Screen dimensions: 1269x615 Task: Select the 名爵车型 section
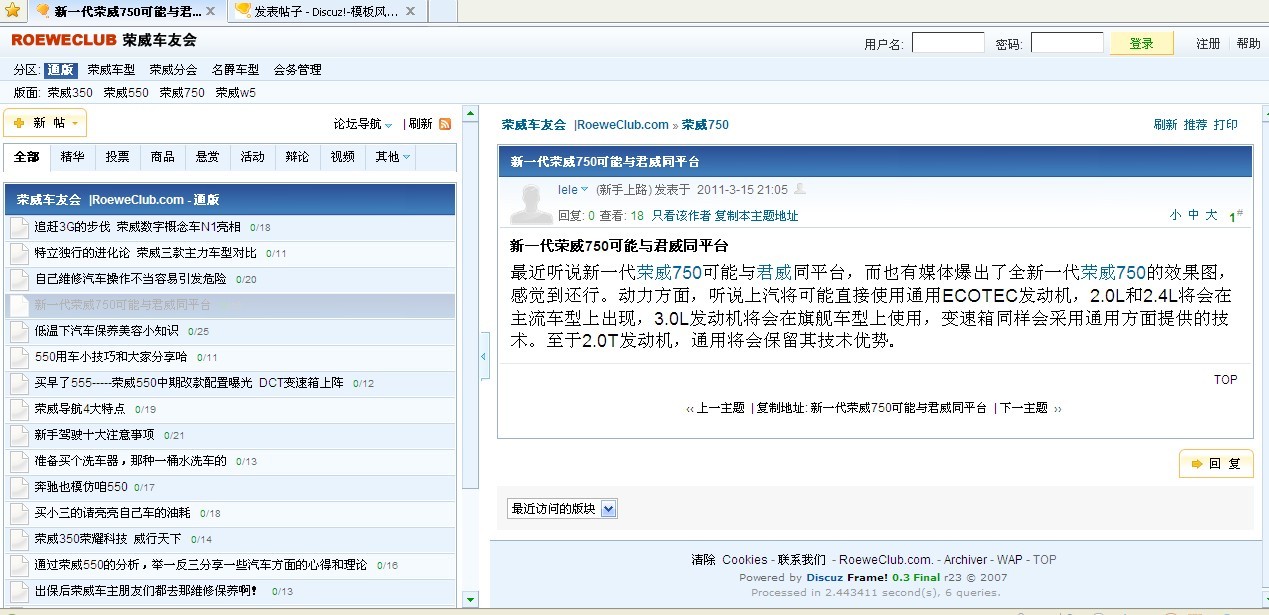tap(235, 70)
